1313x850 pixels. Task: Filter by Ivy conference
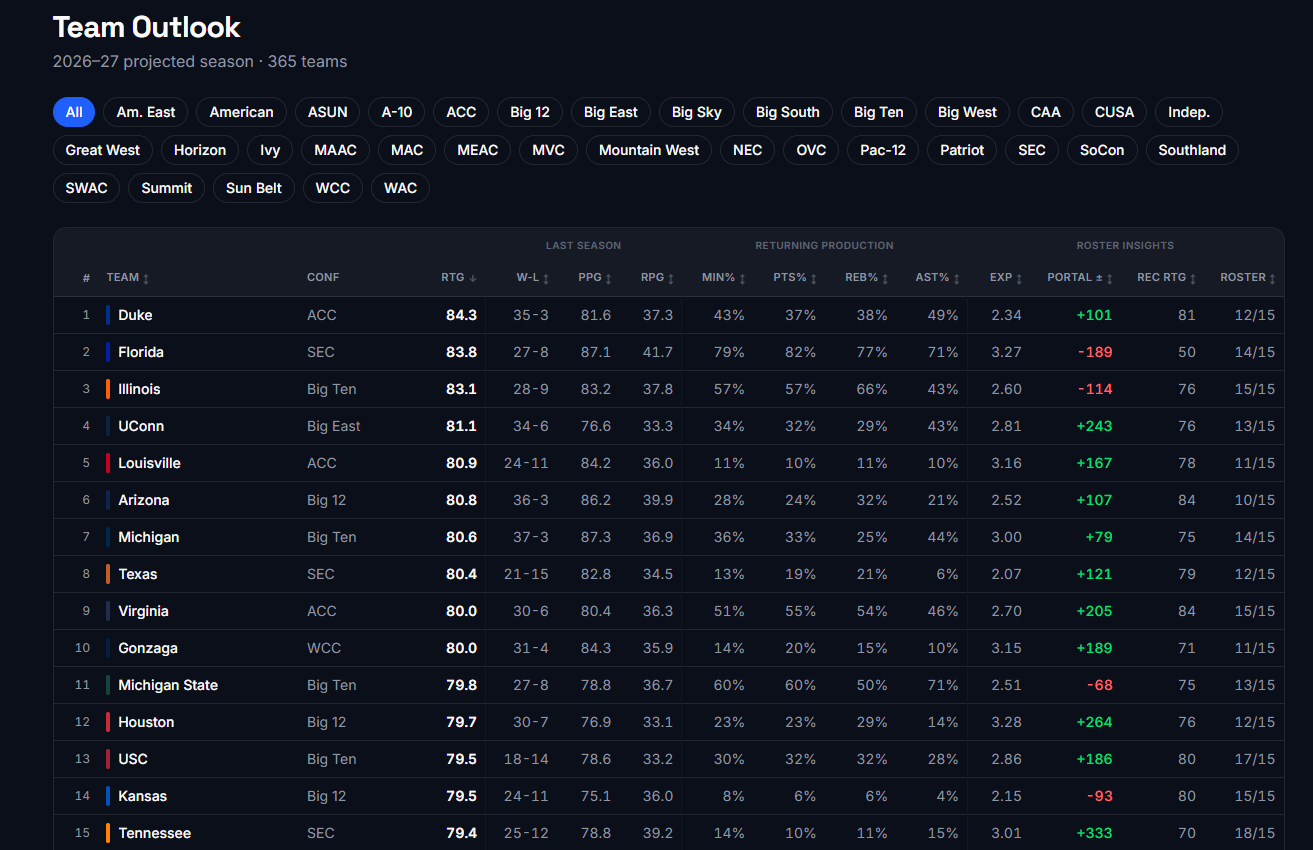click(270, 150)
